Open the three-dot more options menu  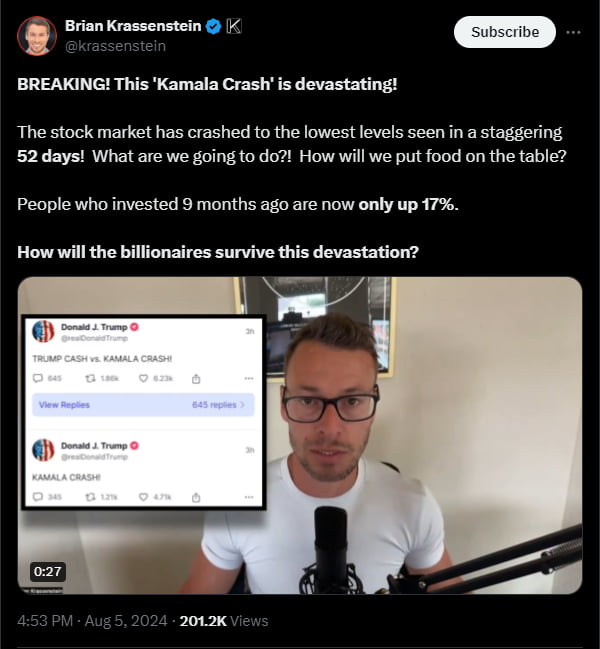(x=573, y=32)
